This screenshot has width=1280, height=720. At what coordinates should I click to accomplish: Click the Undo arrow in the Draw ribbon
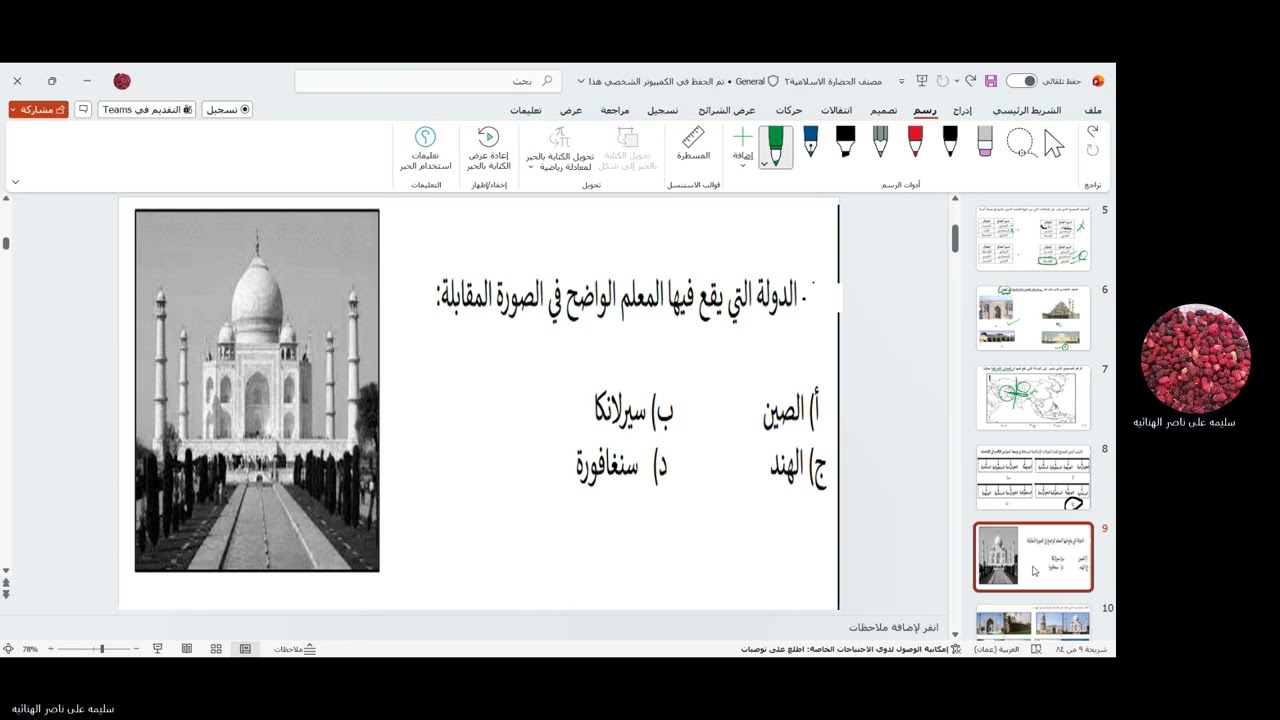(1093, 131)
